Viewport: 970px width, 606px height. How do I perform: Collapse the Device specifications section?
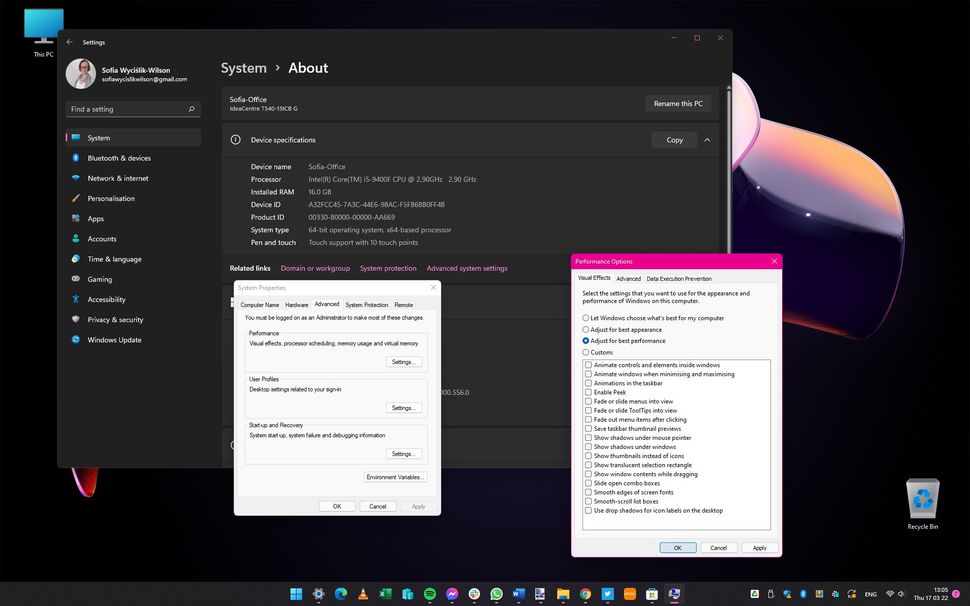click(706, 140)
